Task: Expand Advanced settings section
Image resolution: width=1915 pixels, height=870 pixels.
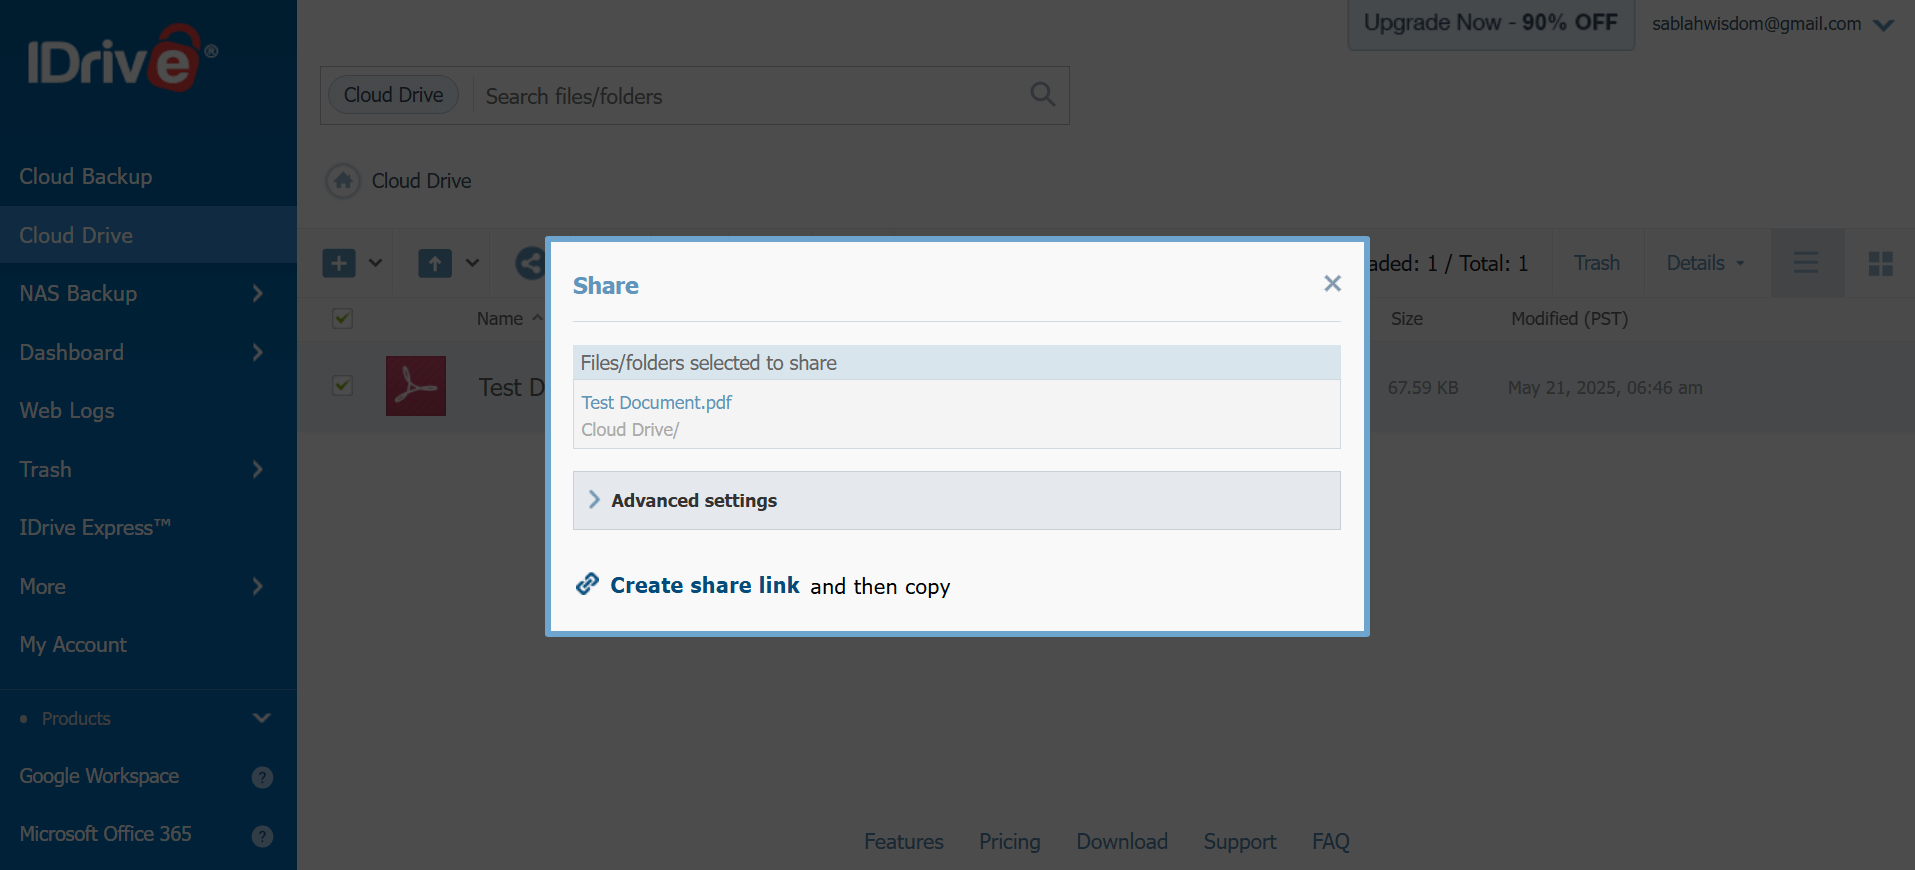Action: click(956, 500)
